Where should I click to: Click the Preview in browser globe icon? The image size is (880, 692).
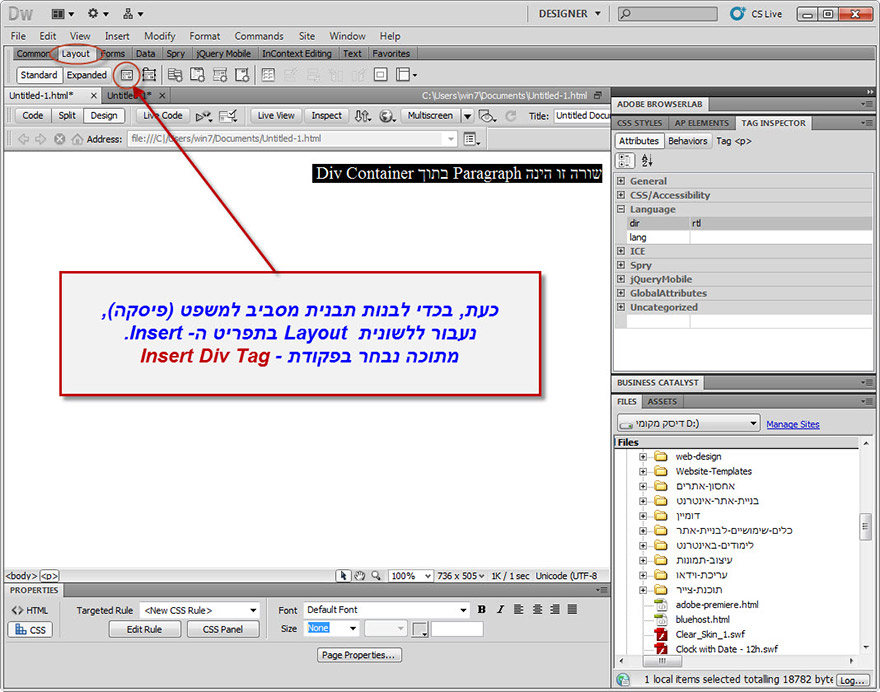[387, 116]
